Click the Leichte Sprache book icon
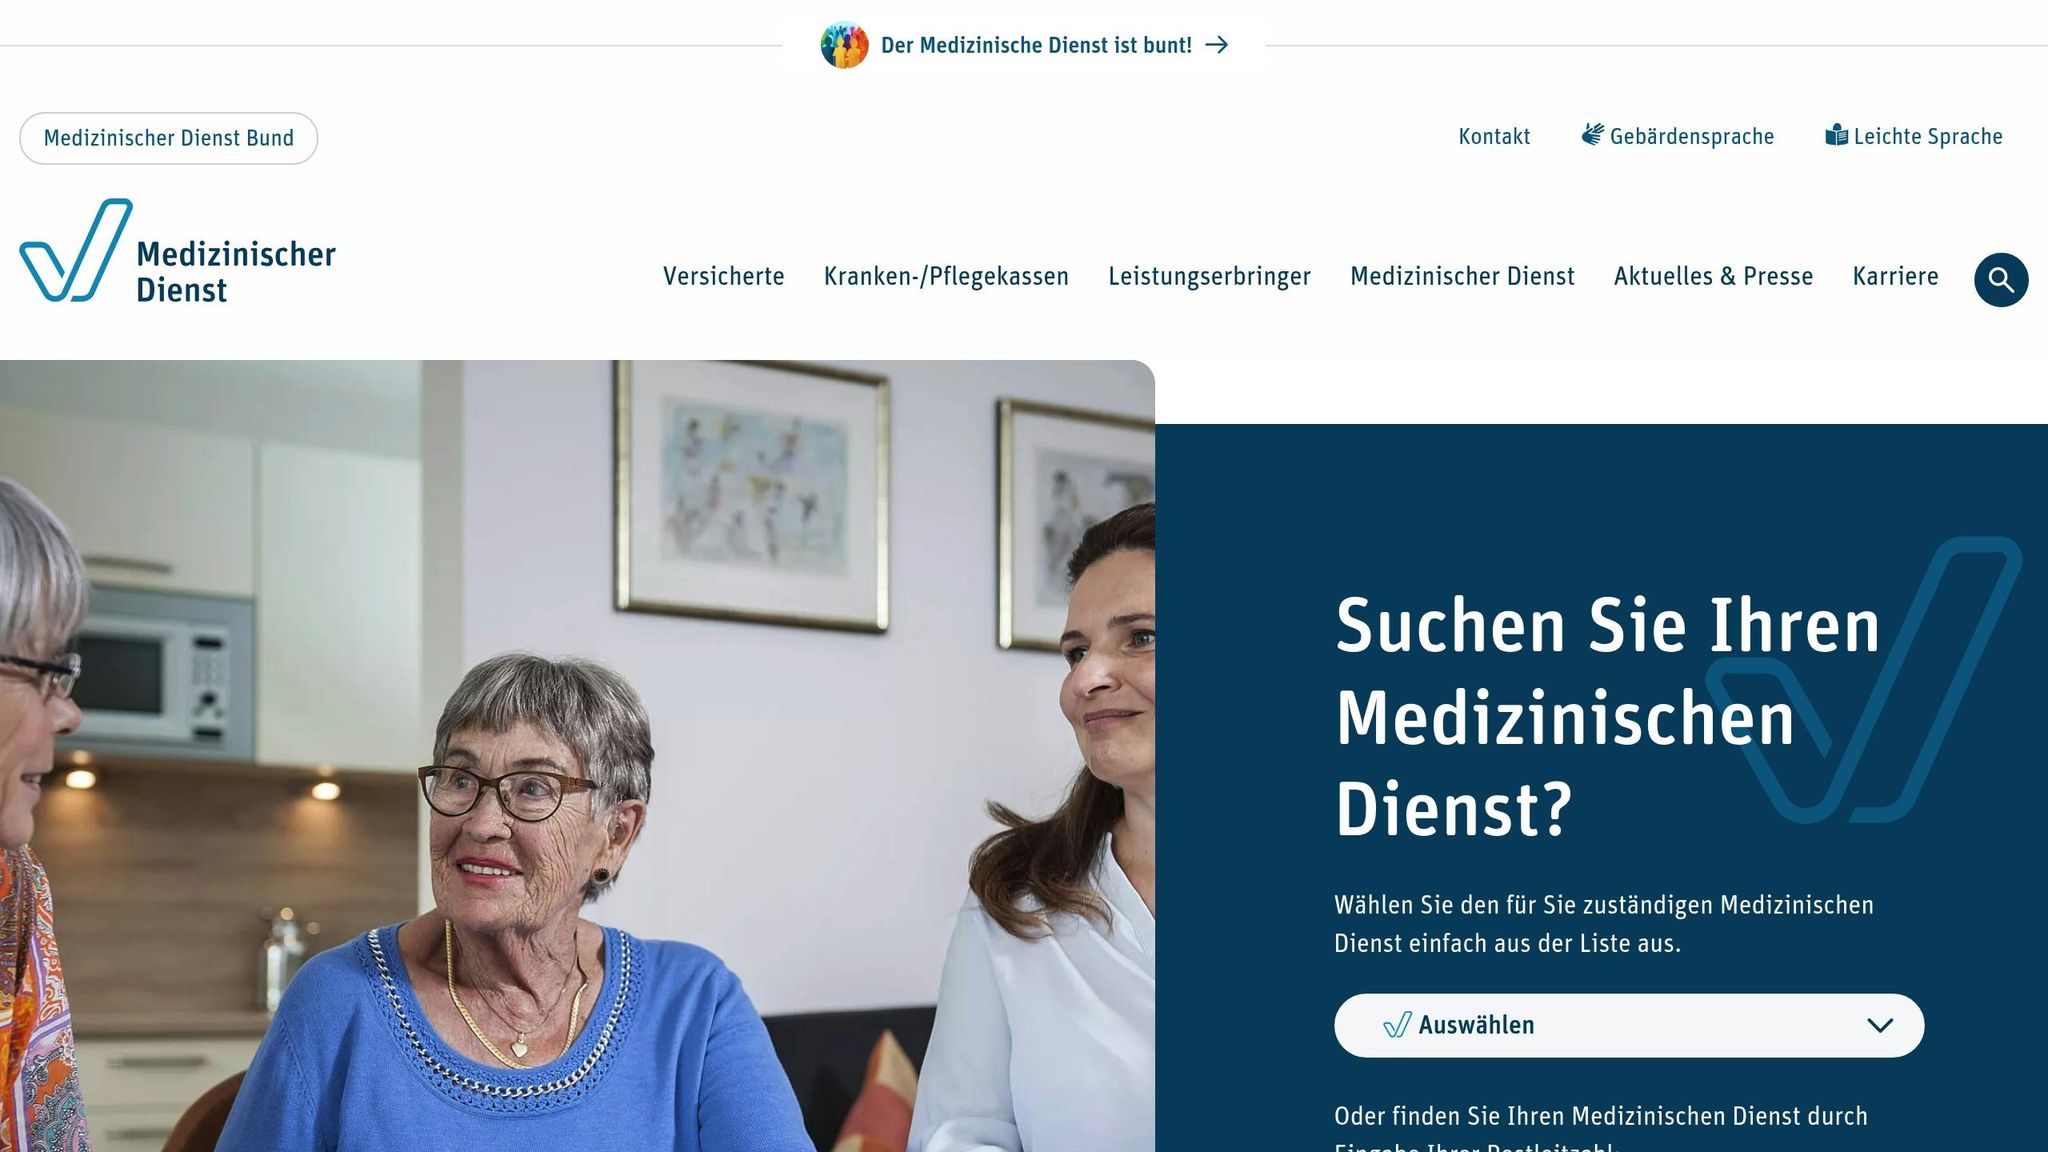The image size is (2048, 1152). pyautogui.click(x=1836, y=135)
